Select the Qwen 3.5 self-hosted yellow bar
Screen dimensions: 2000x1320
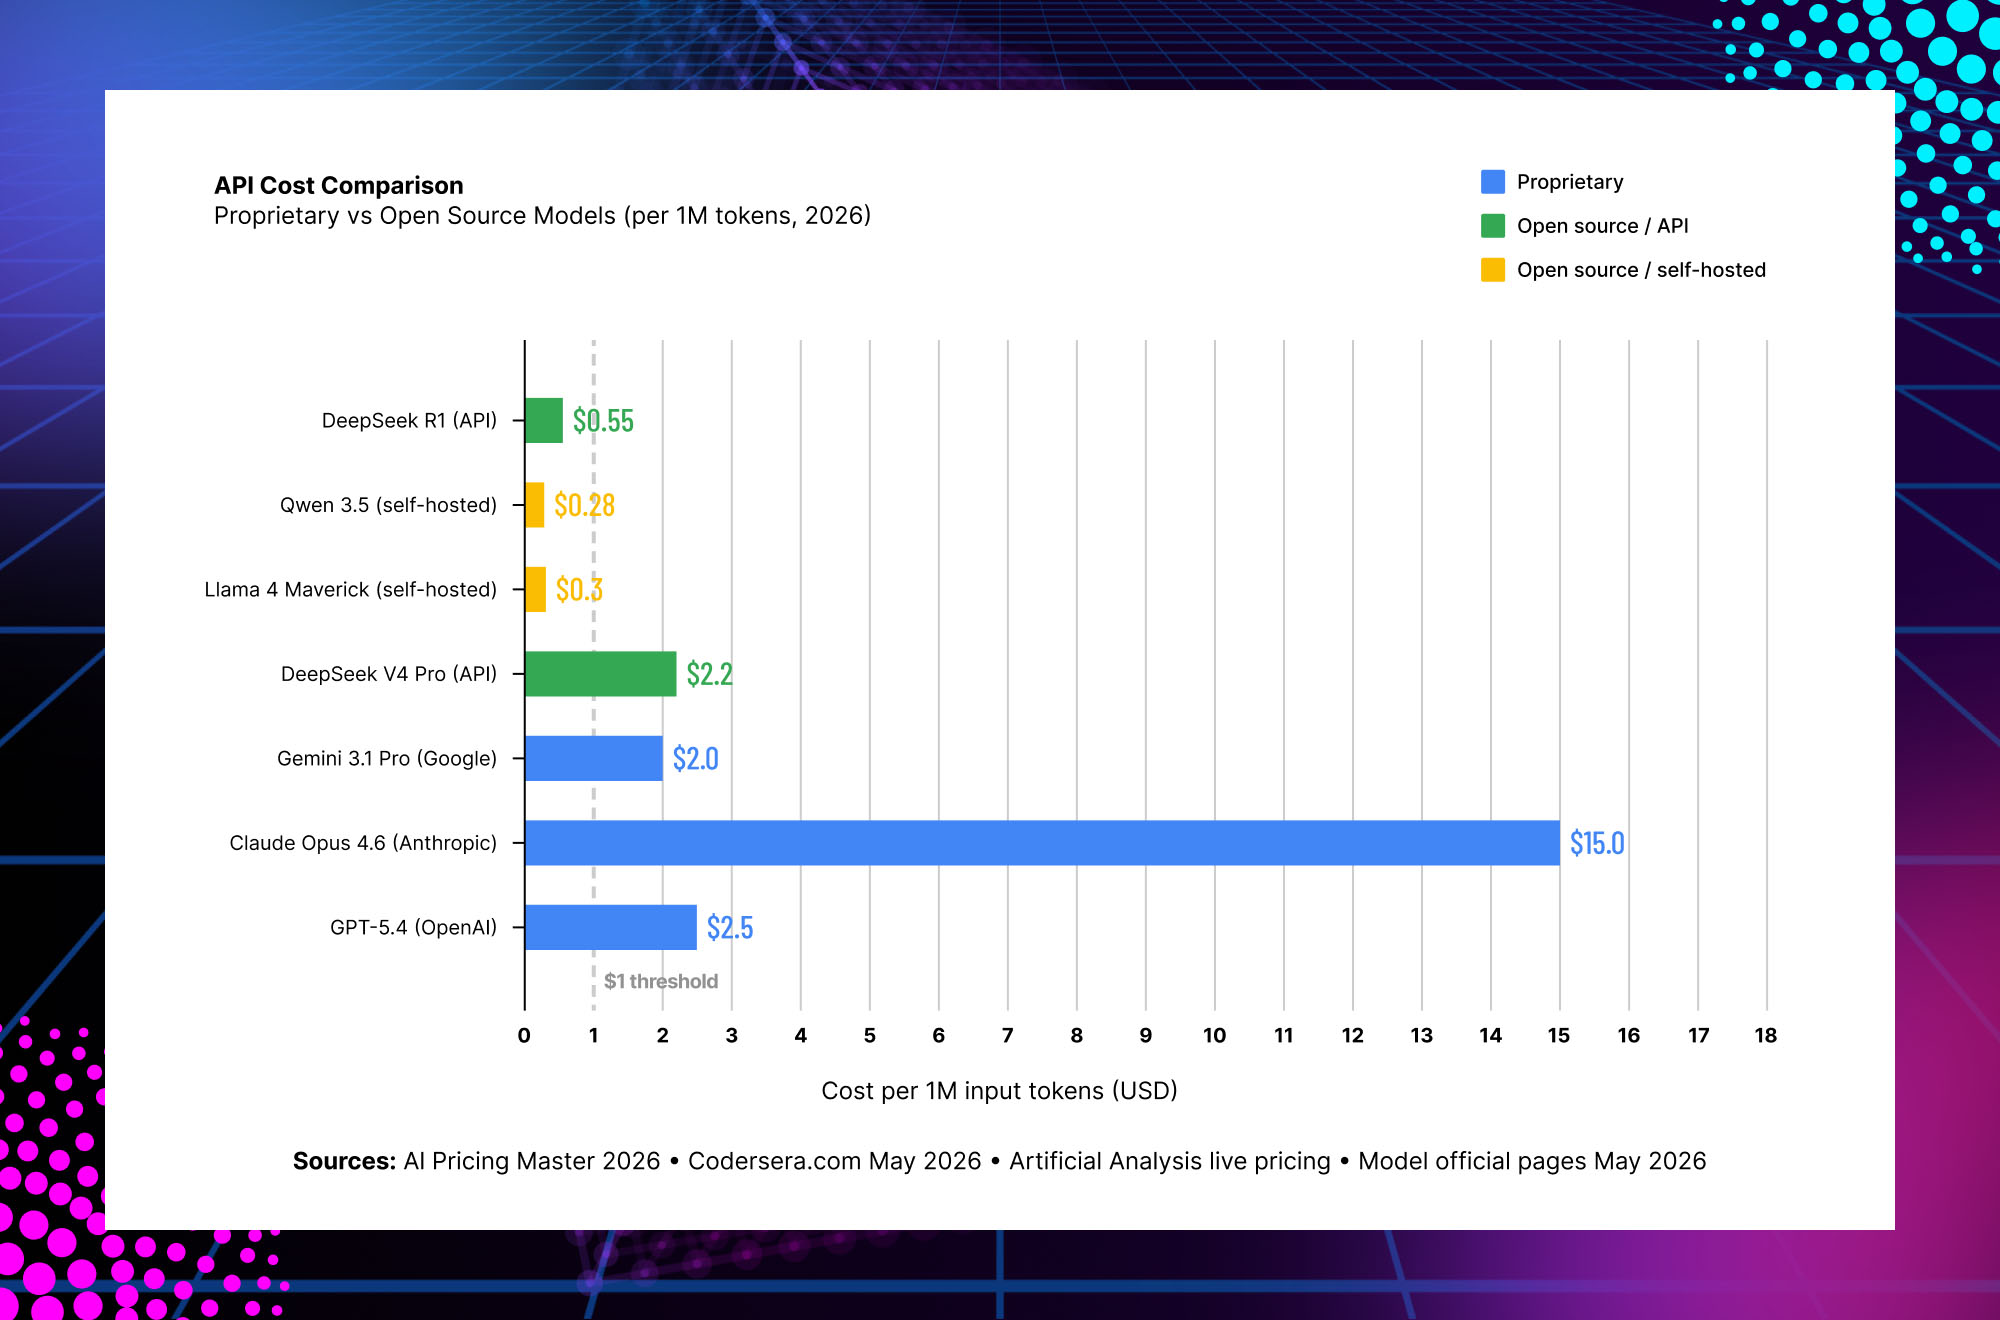pos(535,505)
